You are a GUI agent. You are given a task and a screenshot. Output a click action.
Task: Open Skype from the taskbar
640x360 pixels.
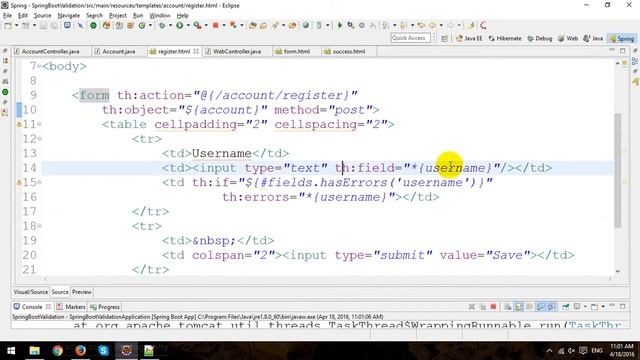point(103,351)
